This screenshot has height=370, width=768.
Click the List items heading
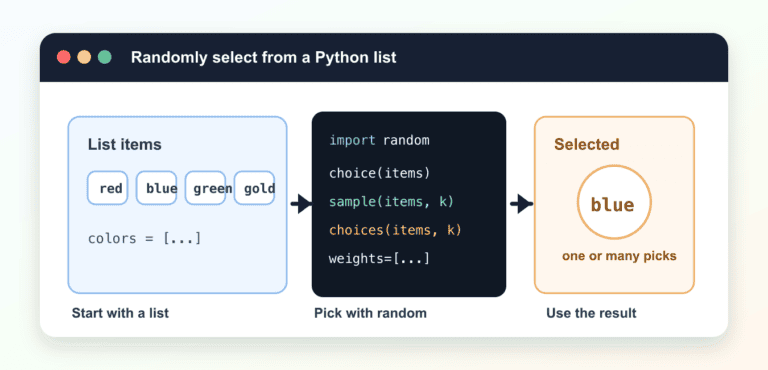(124, 145)
